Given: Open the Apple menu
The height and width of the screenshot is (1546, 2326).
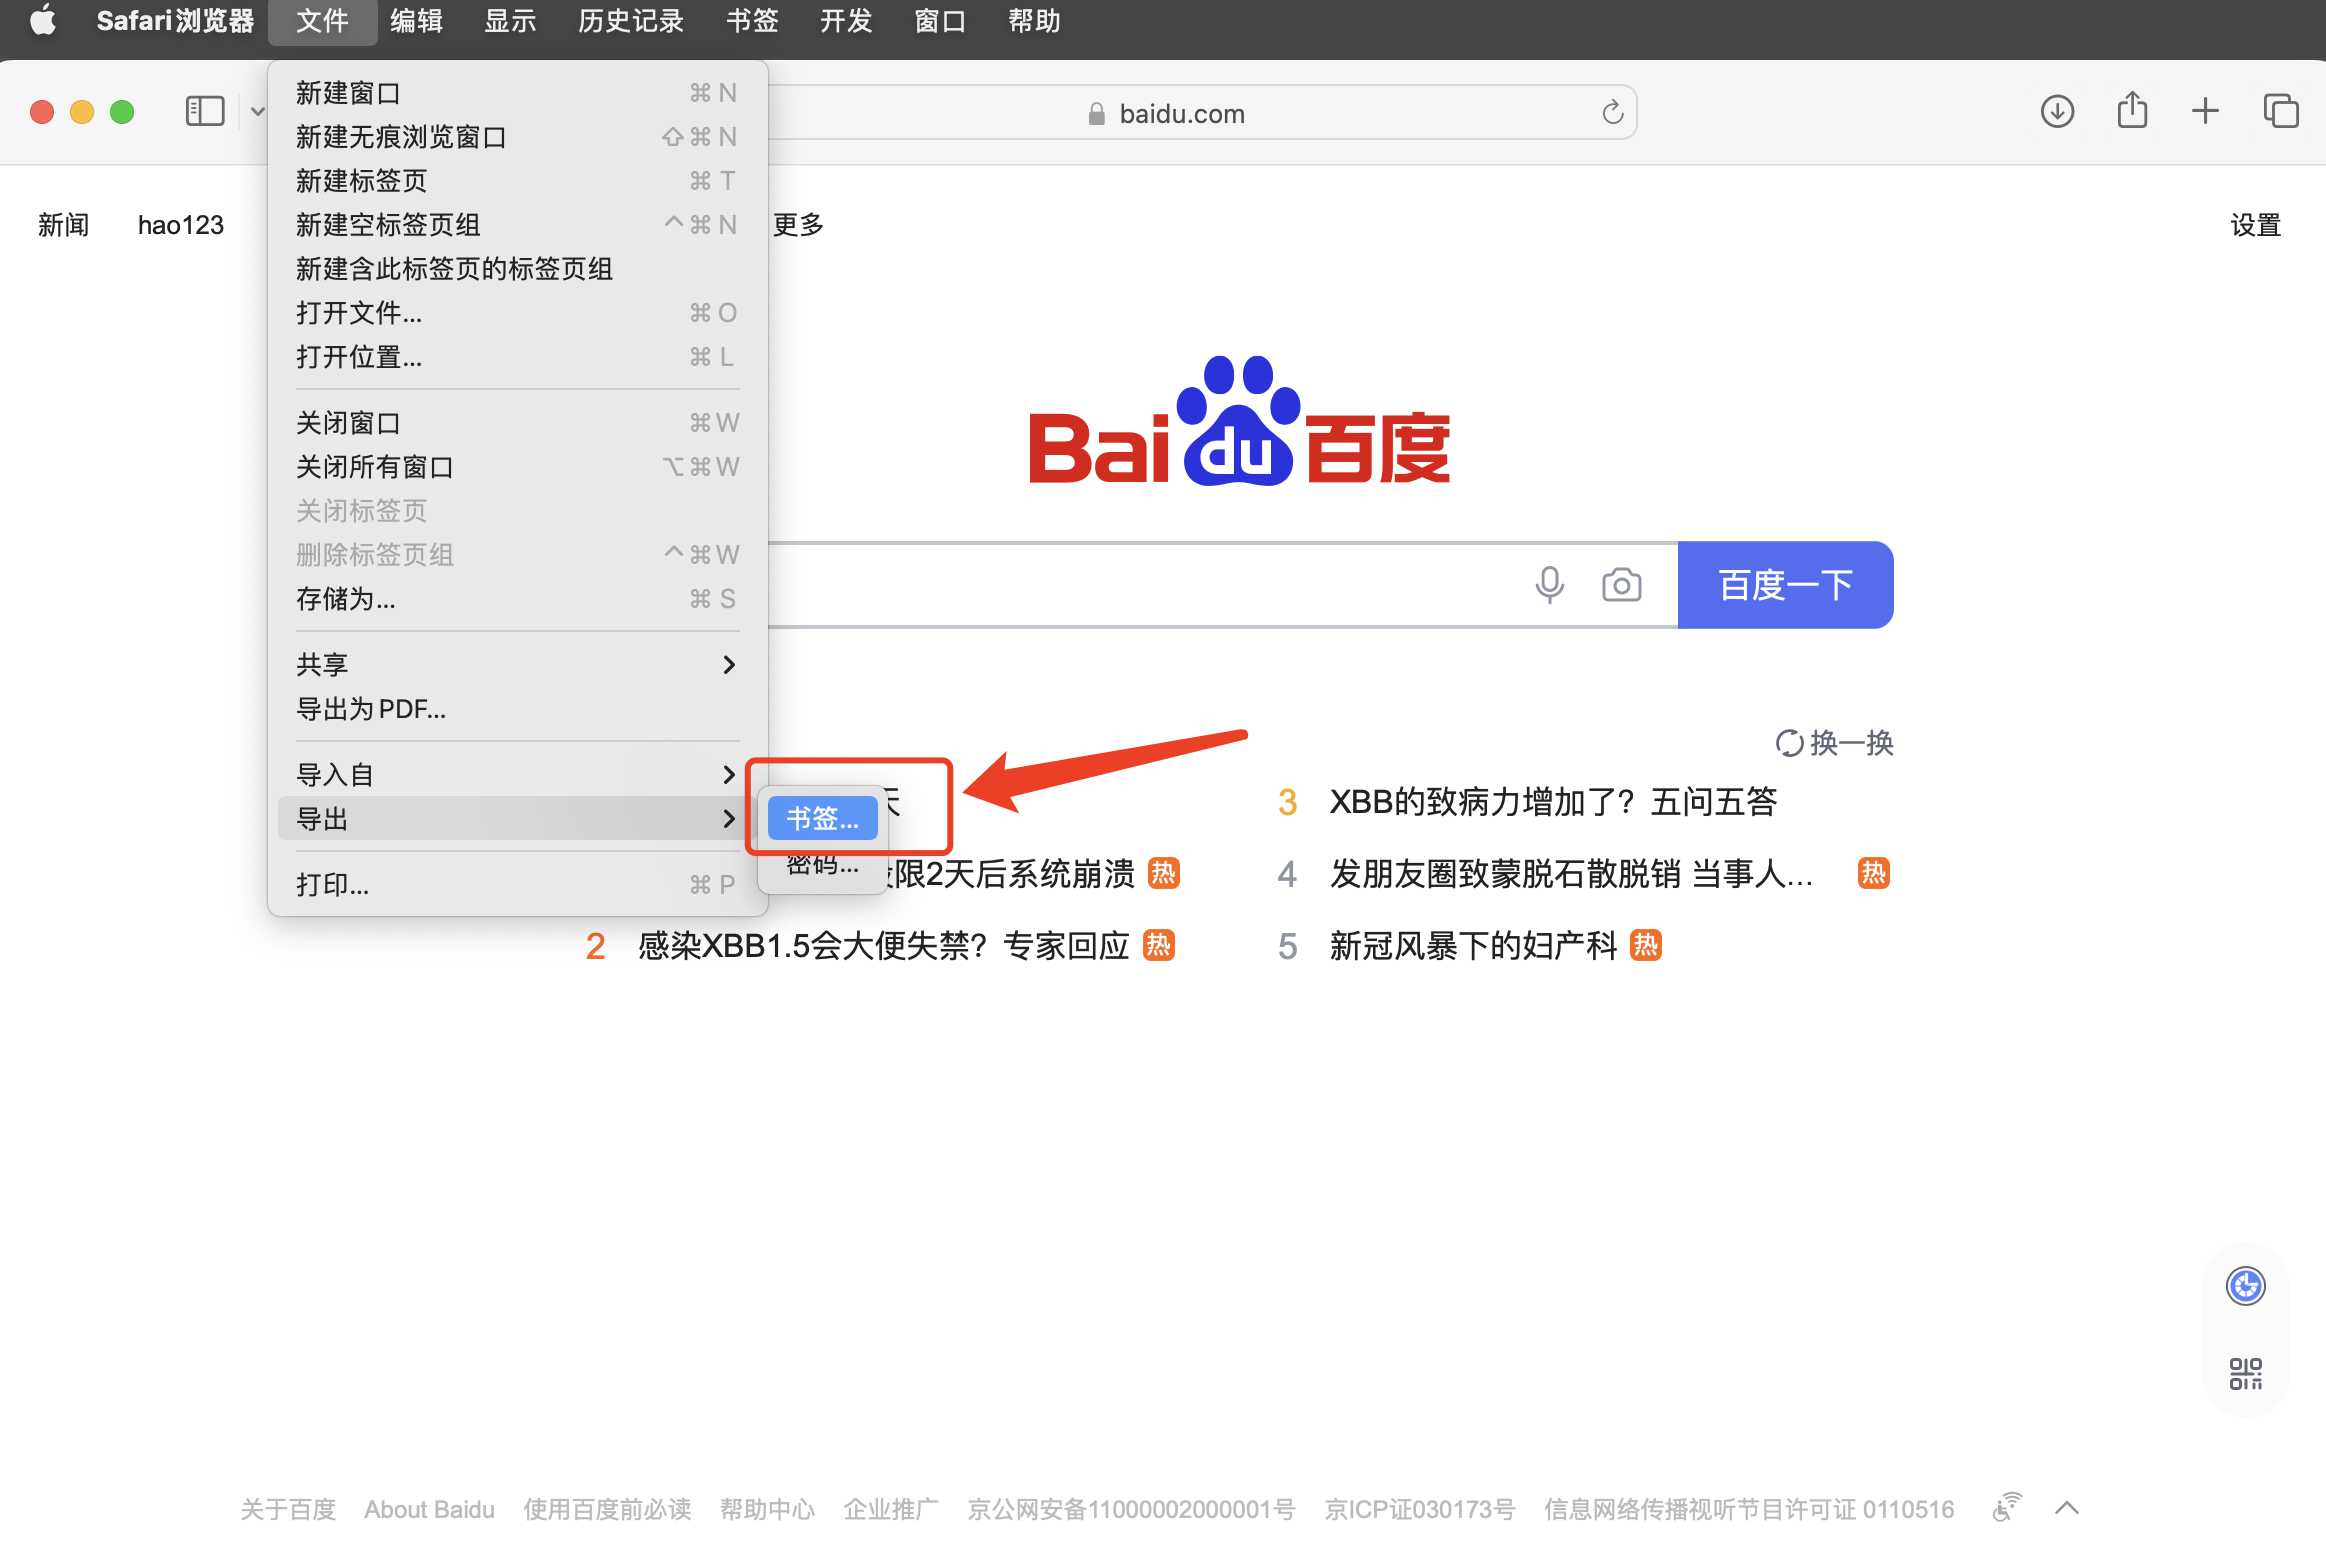Looking at the screenshot, I should click(x=43, y=20).
